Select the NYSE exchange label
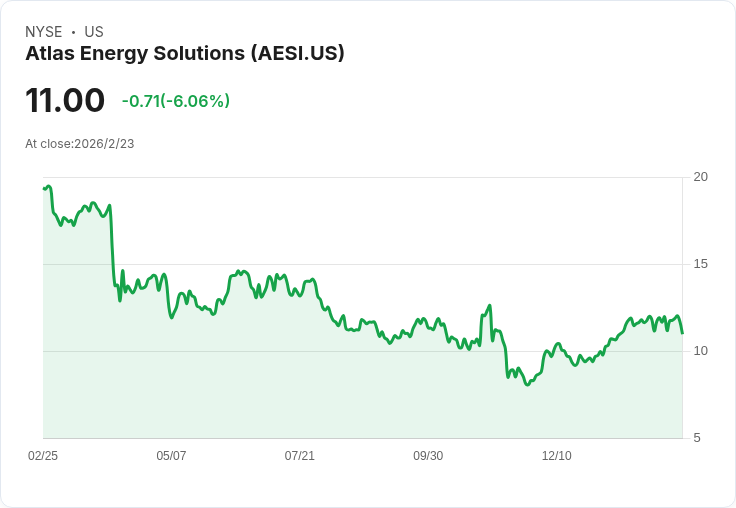This screenshot has height=508, width=736. click(44, 32)
